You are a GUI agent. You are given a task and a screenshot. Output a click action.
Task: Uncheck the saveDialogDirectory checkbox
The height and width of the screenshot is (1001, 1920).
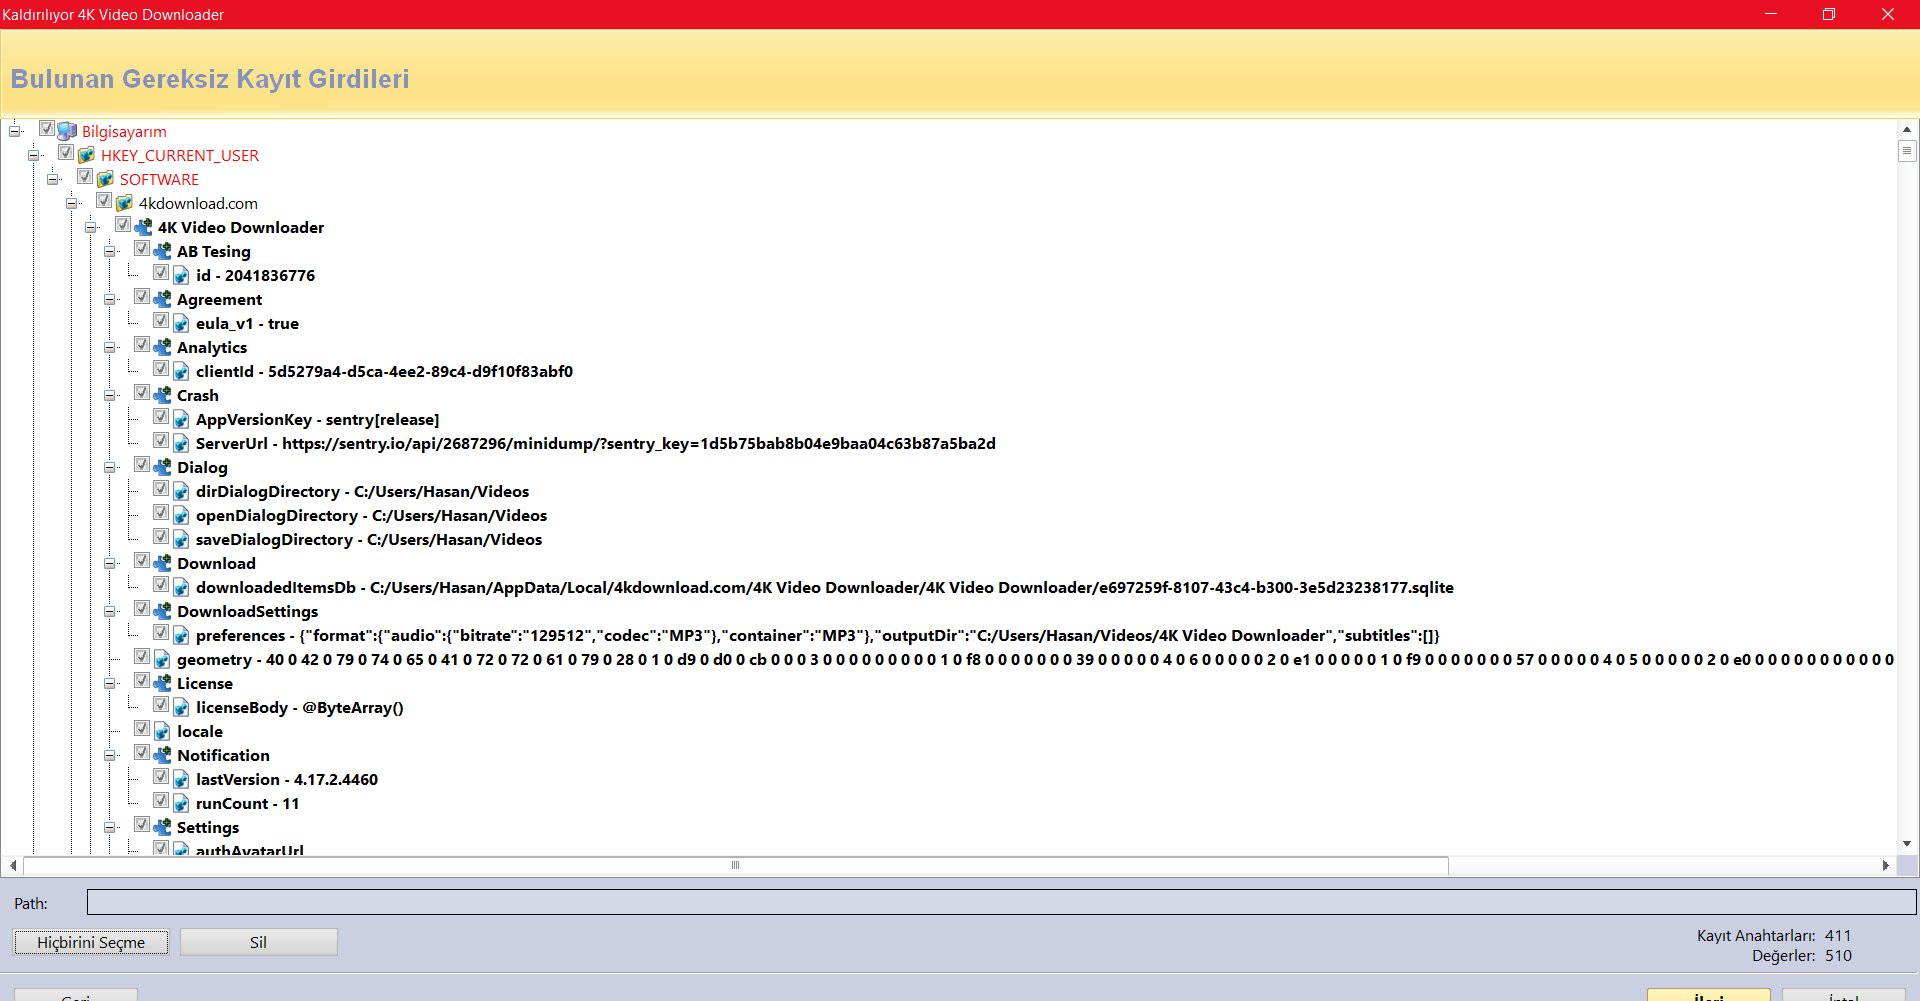coord(161,536)
